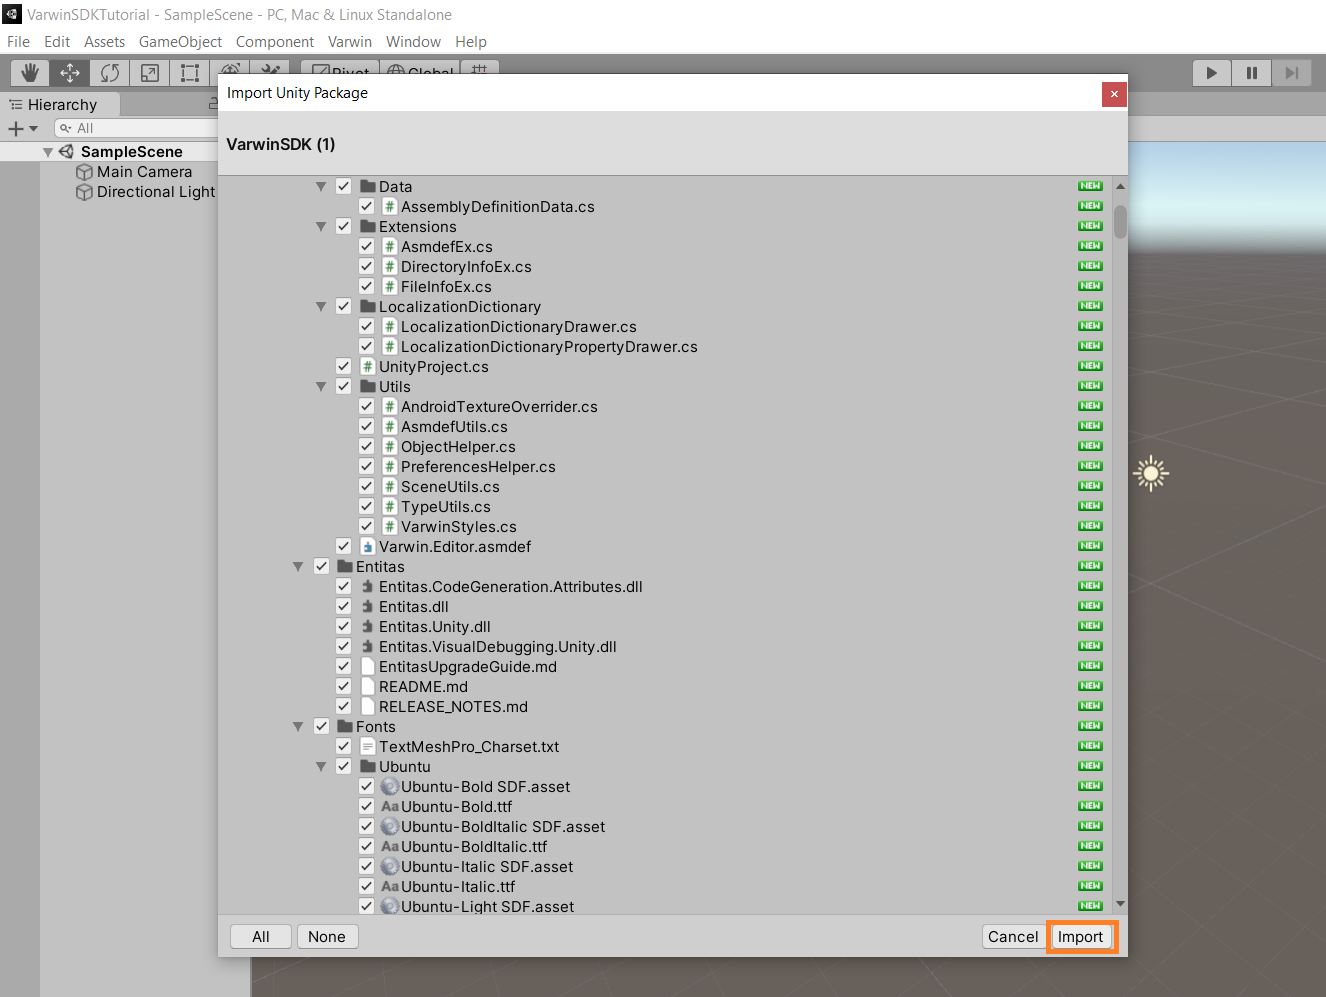Open the Varwin menu
Screen dimensions: 1326x997
pos(350,42)
